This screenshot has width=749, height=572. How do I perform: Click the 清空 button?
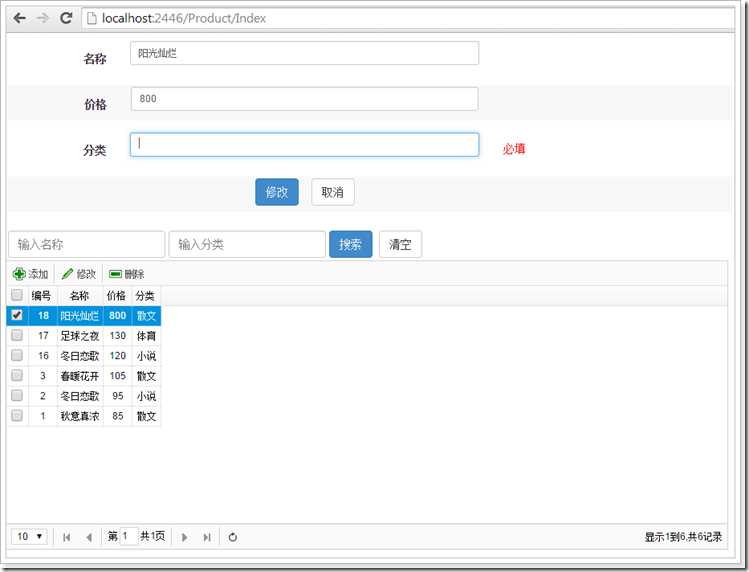tap(400, 245)
